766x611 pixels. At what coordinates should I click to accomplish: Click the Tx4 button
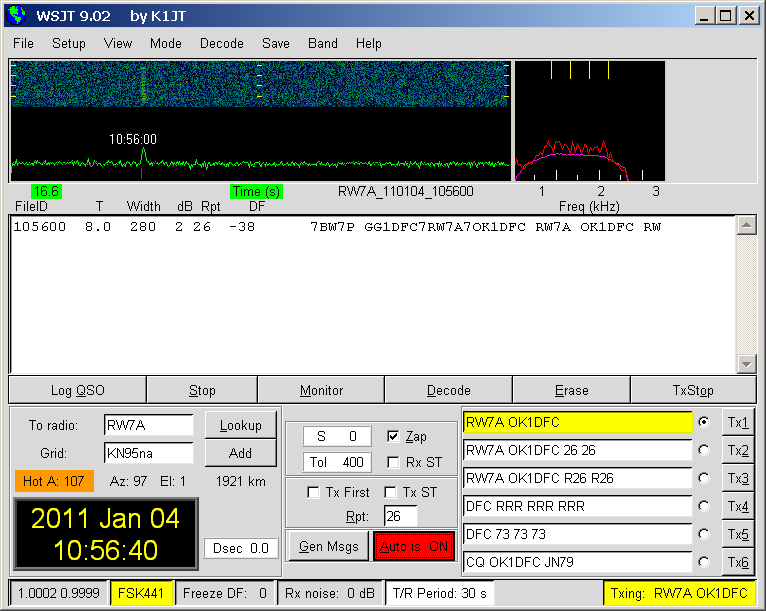click(738, 506)
